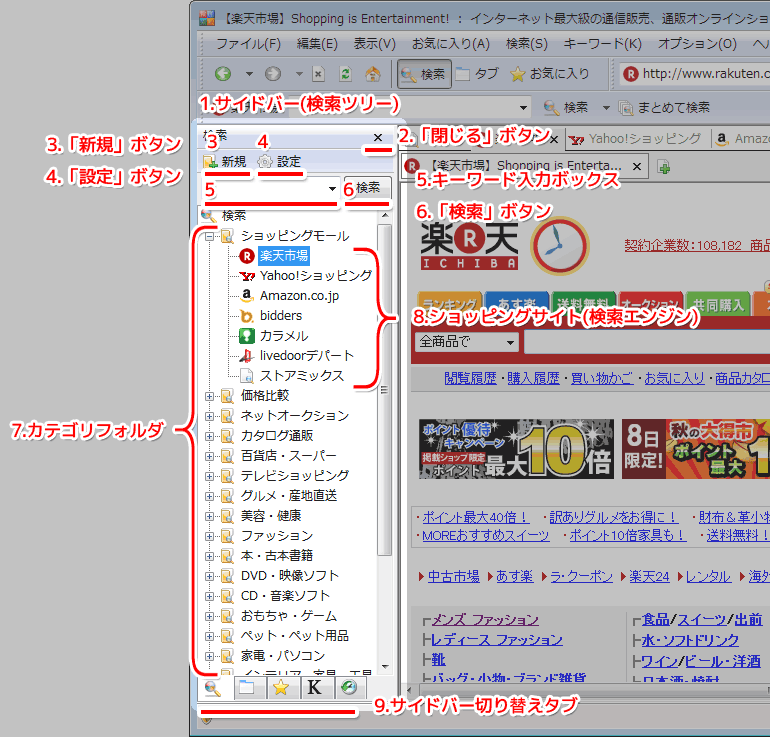Select 楽天市場 in search tree
Screen dimensions: 770x737
[284, 256]
